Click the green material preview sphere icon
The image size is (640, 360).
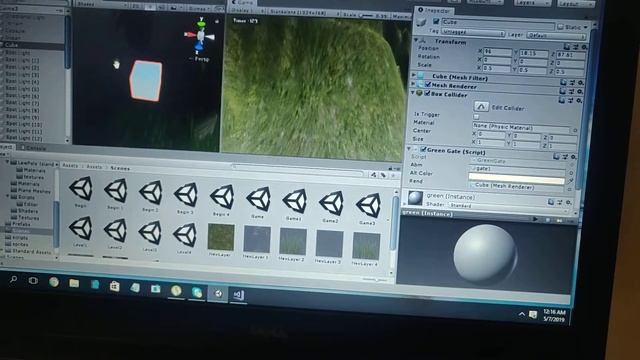[415, 198]
